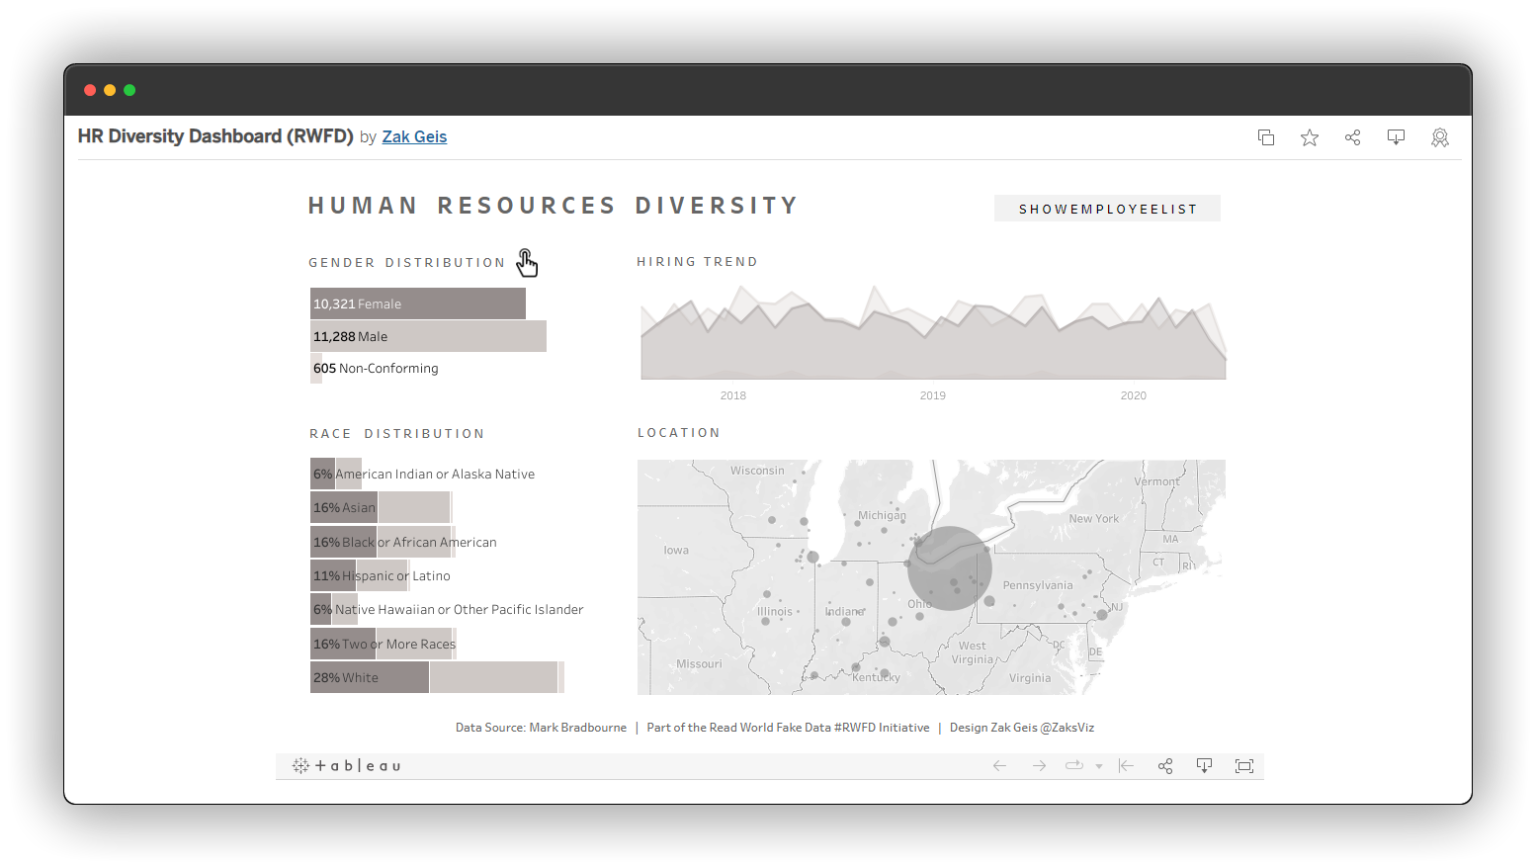
Task: Open the Make a Copy icon
Action: coord(1265,137)
